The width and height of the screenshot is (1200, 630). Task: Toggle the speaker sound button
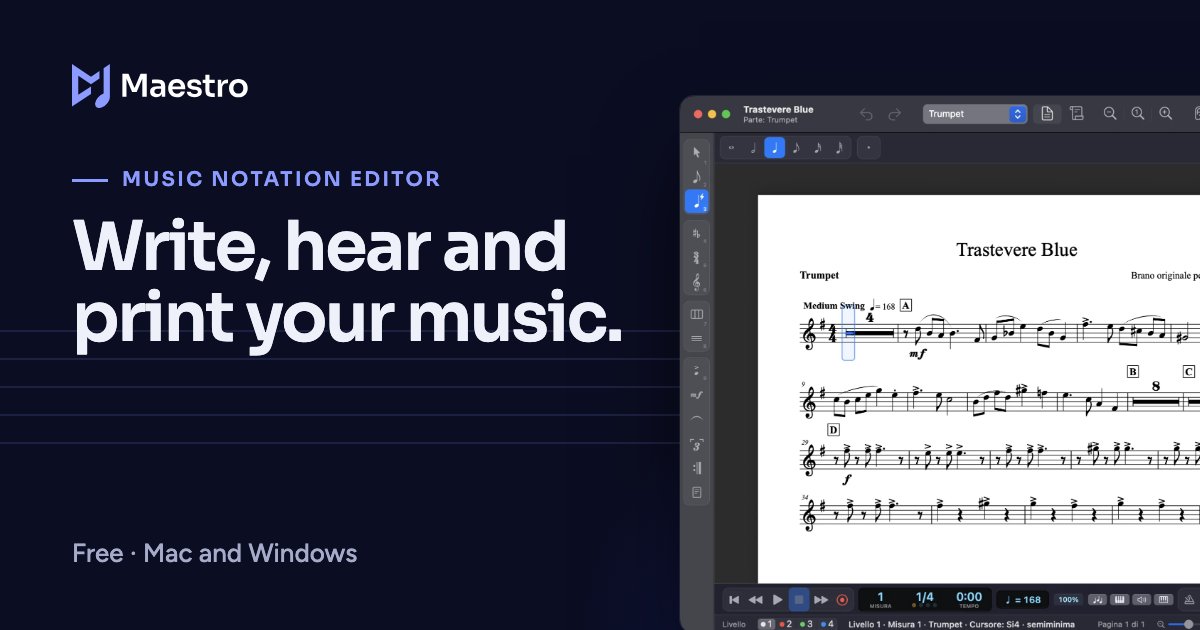click(x=1141, y=600)
